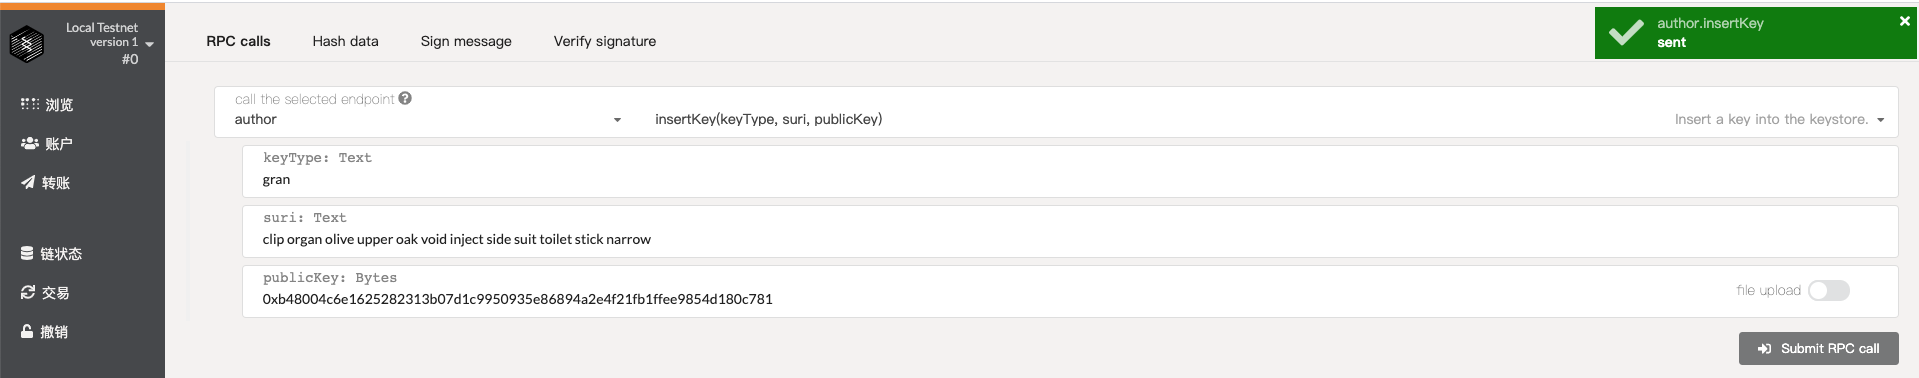Switch to the Hash data tab

point(345,41)
